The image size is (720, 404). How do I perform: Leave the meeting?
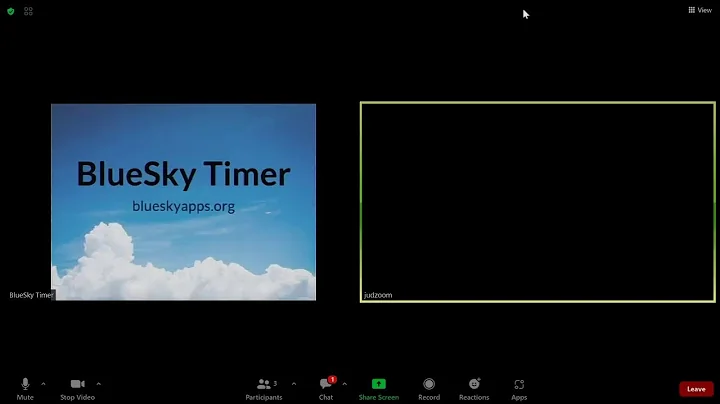coord(696,389)
